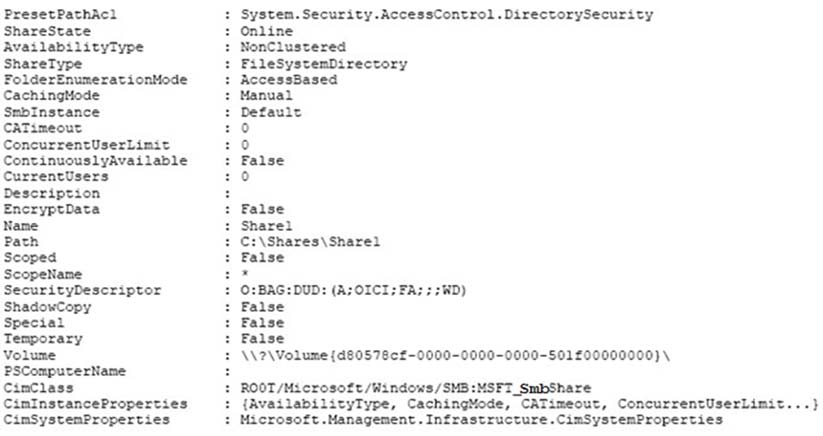The height and width of the screenshot is (436, 823).
Task: Select the ShareState value Online
Action: [267, 31]
